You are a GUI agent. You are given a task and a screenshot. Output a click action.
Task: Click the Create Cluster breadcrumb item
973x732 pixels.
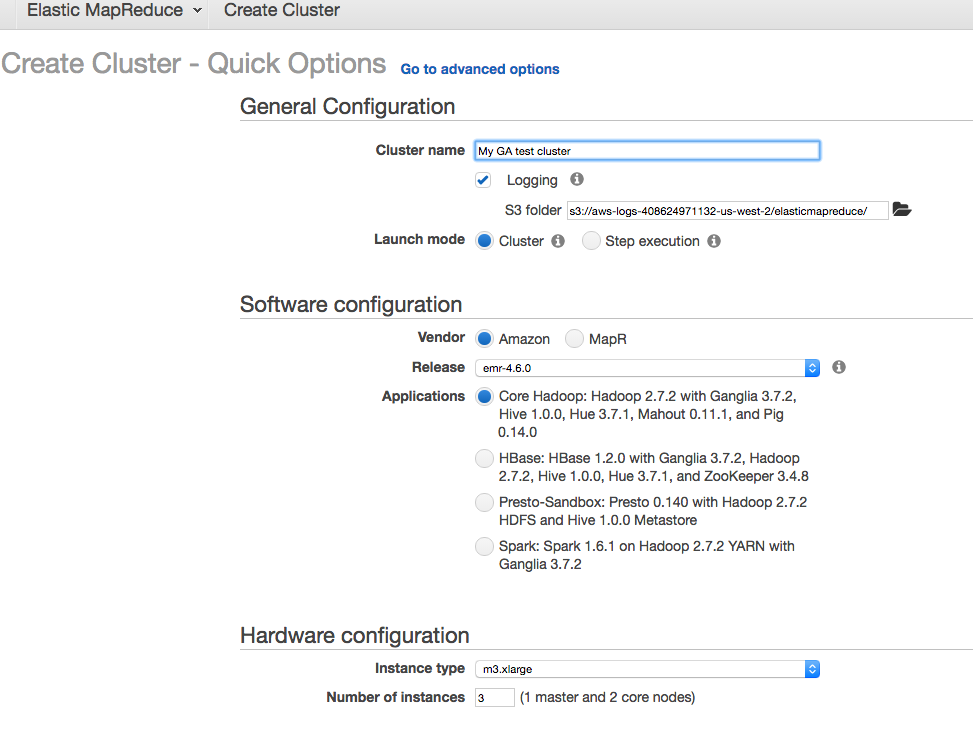282,11
